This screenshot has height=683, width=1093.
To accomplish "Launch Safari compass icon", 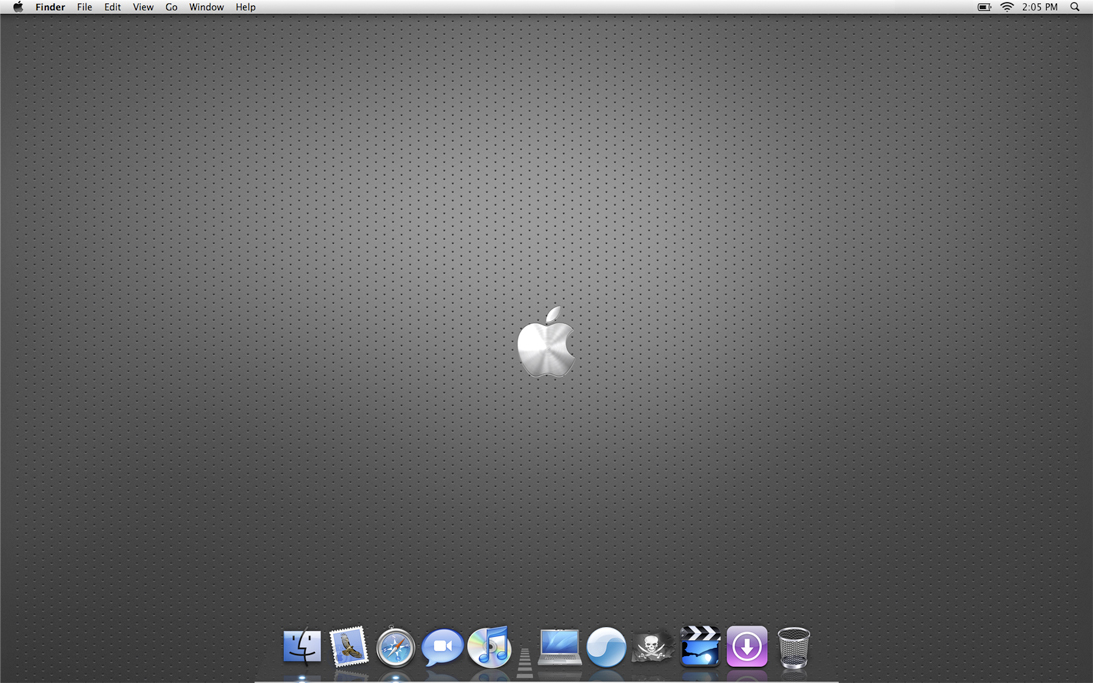I will click(x=395, y=647).
